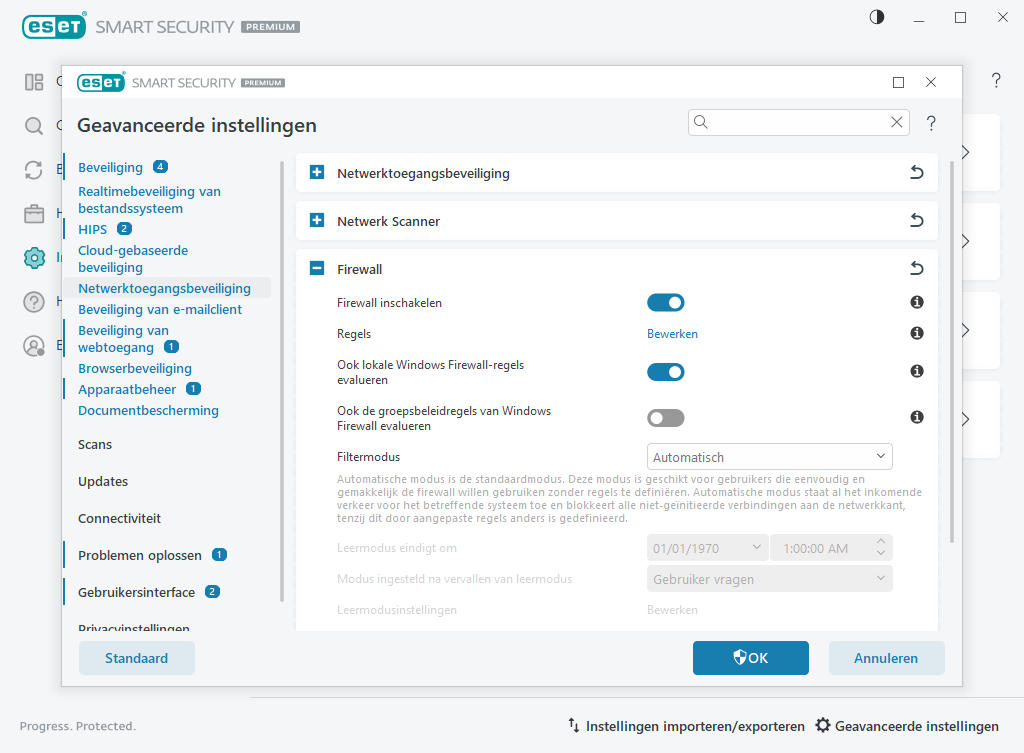Turn off local Windows Firewall rules evaluation
1024x753 pixels.
click(x=665, y=372)
